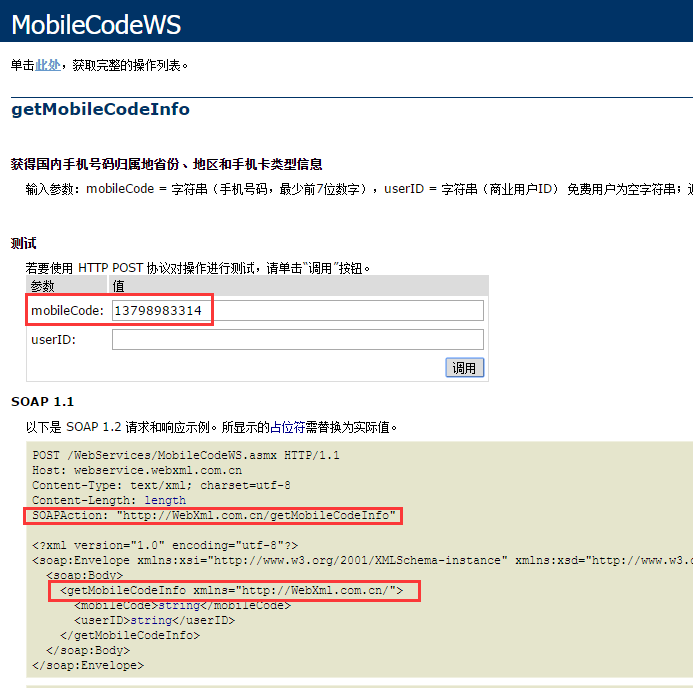Click the getMobileCodeInfo xmlns opening tag
The image size is (693, 688).
click(232, 592)
